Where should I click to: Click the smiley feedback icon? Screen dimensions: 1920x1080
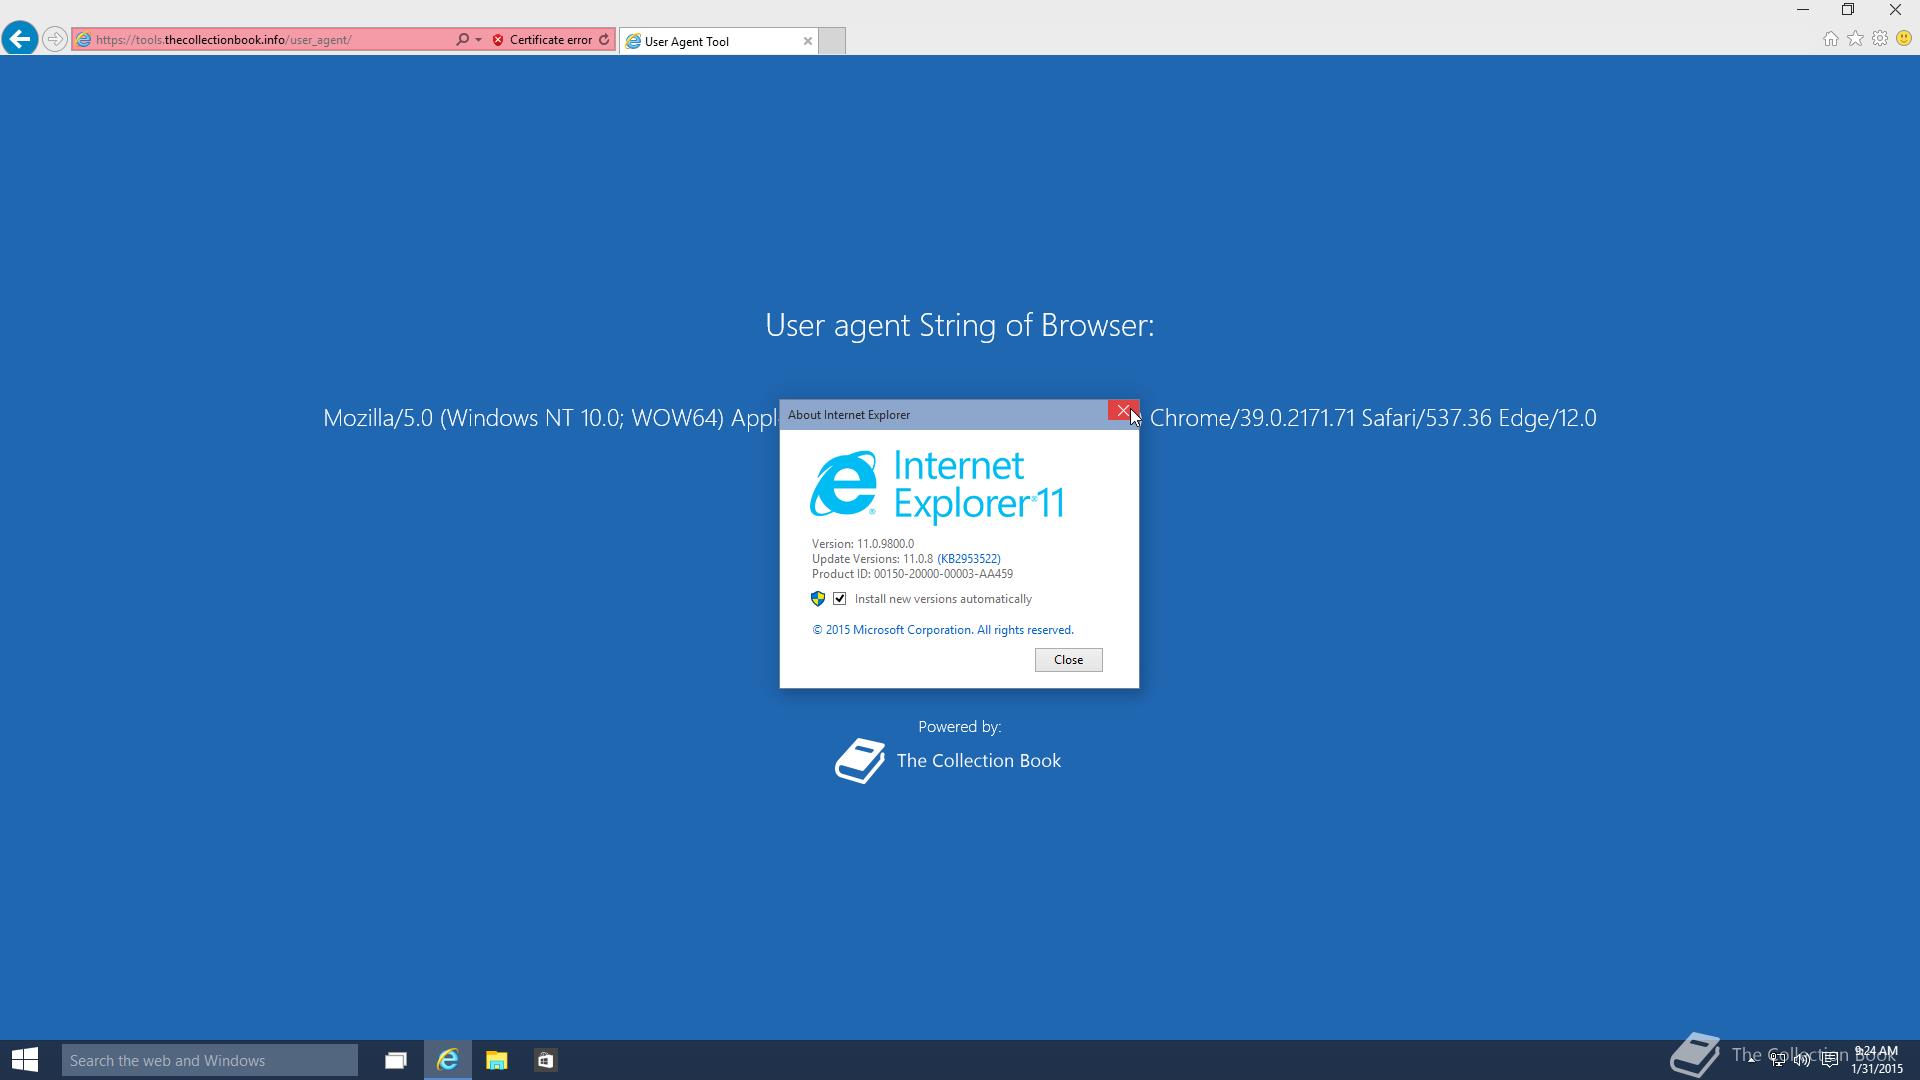(x=1904, y=39)
